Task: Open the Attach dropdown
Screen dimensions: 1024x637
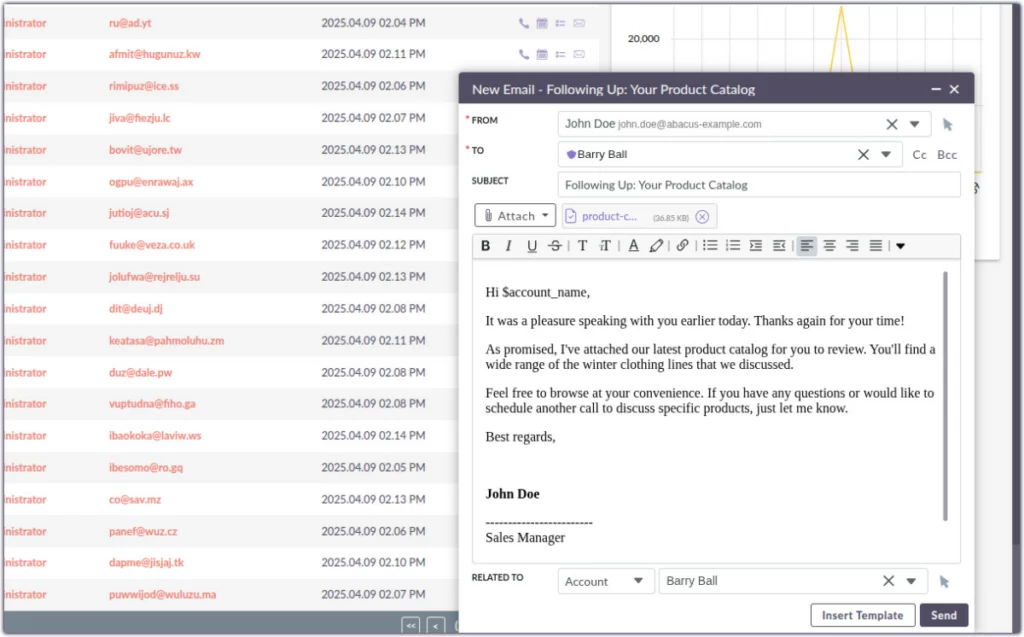Action: point(515,216)
